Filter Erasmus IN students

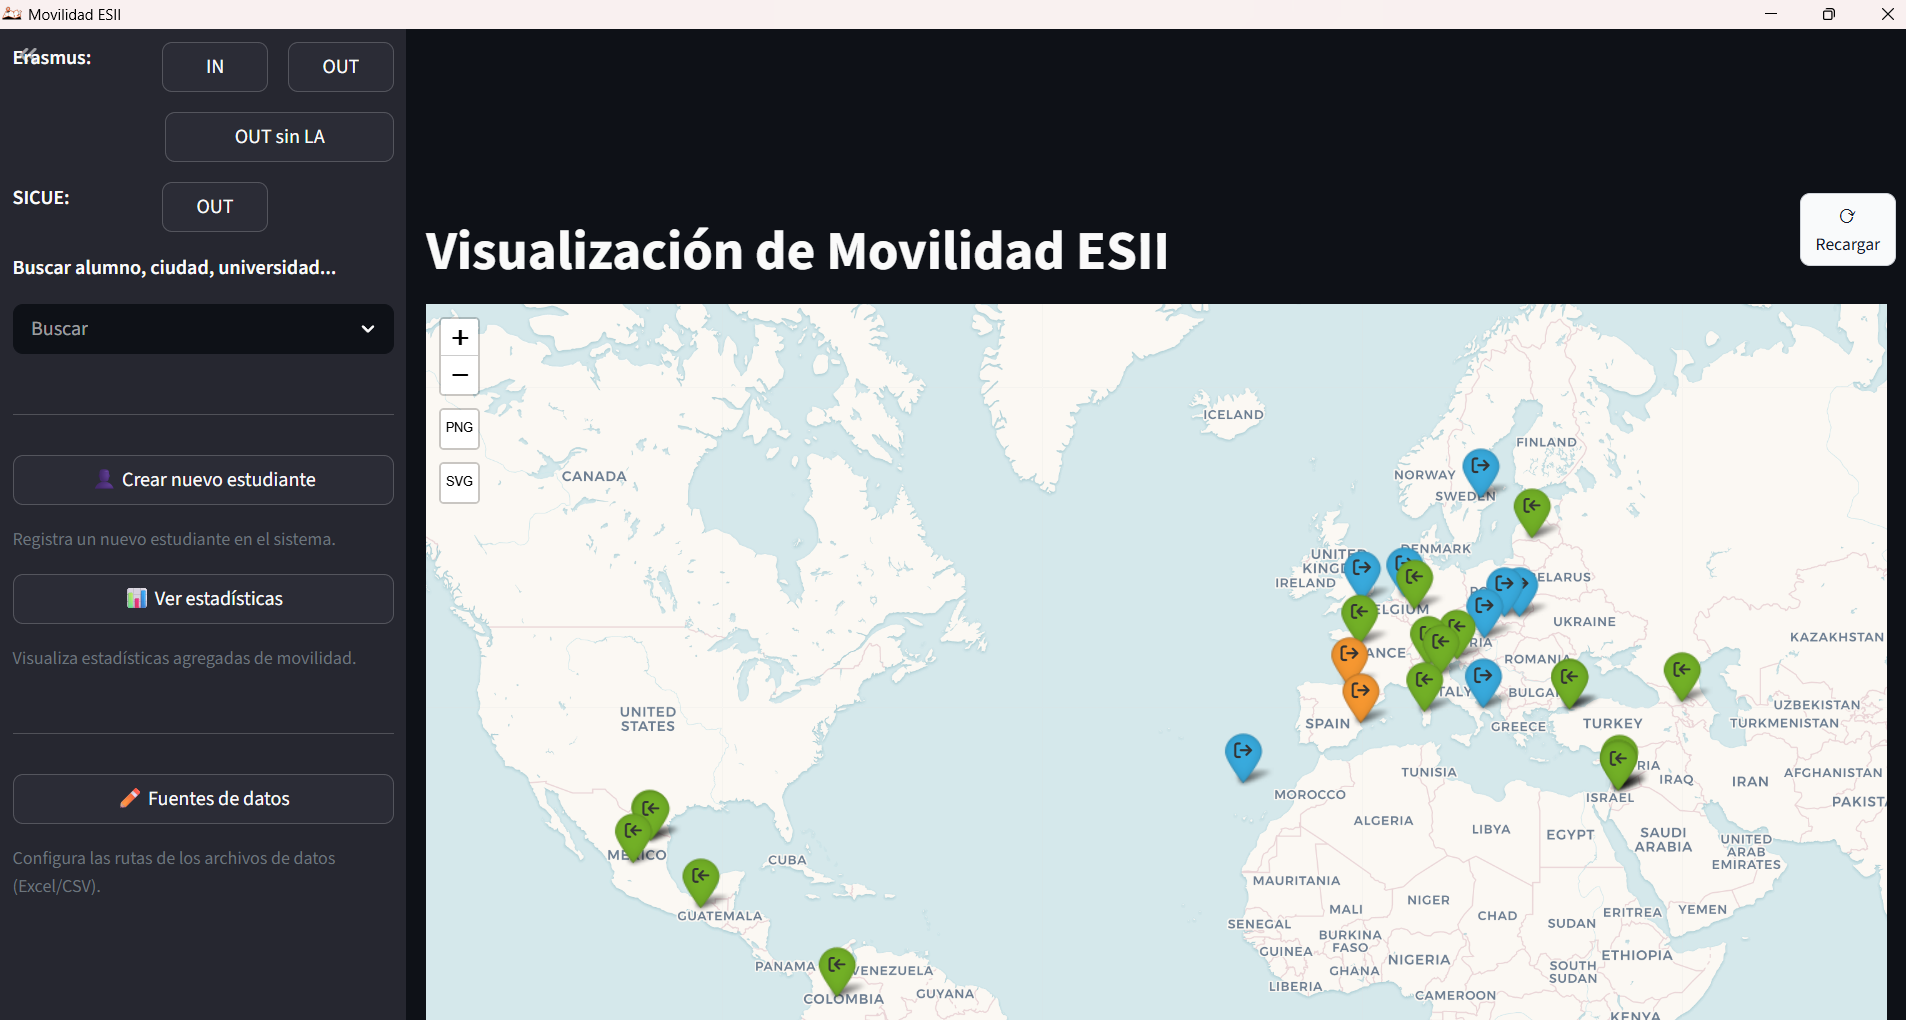(x=215, y=67)
